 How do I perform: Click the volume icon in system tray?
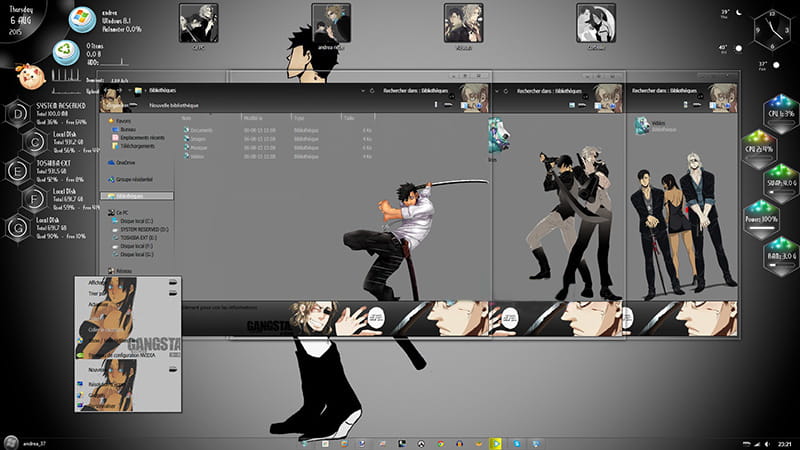pyautogui.click(x=766, y=444)
